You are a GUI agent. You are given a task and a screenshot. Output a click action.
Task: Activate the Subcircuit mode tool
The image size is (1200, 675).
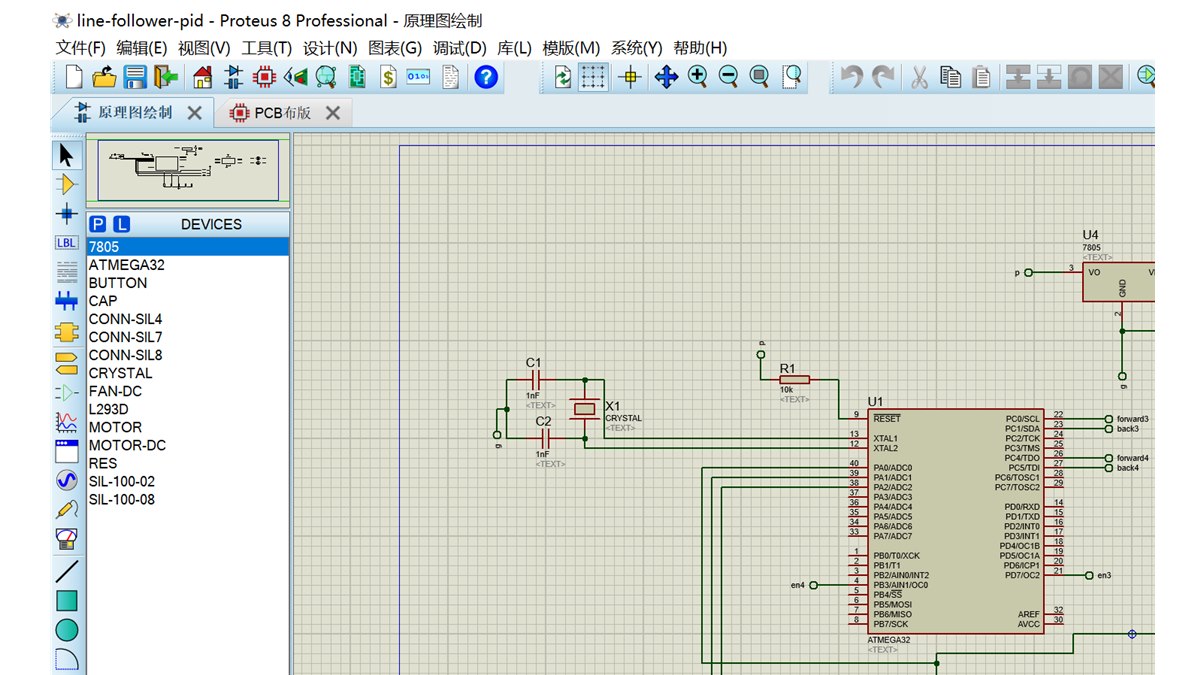click(66, 331)
